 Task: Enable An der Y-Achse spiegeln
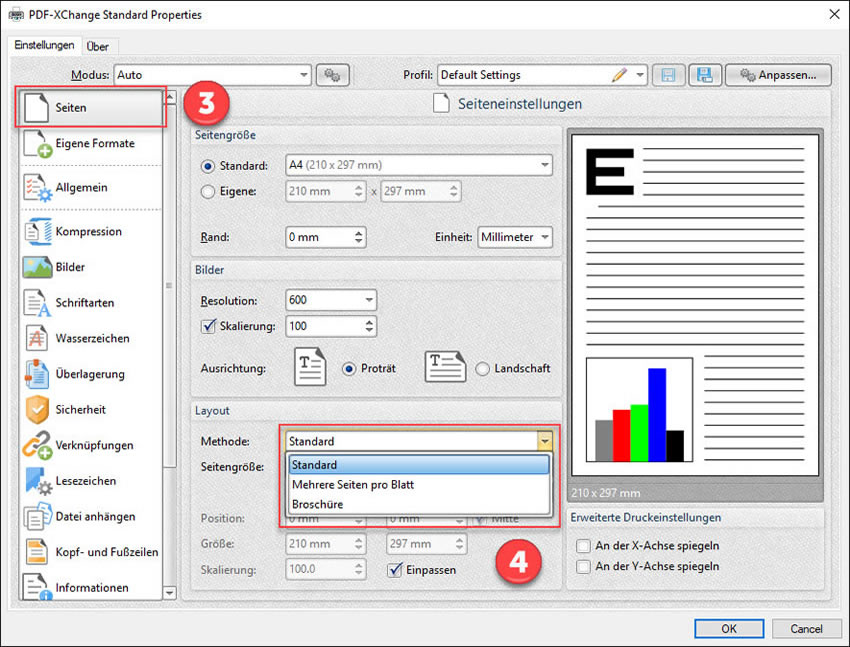click(x=583, y=567)
